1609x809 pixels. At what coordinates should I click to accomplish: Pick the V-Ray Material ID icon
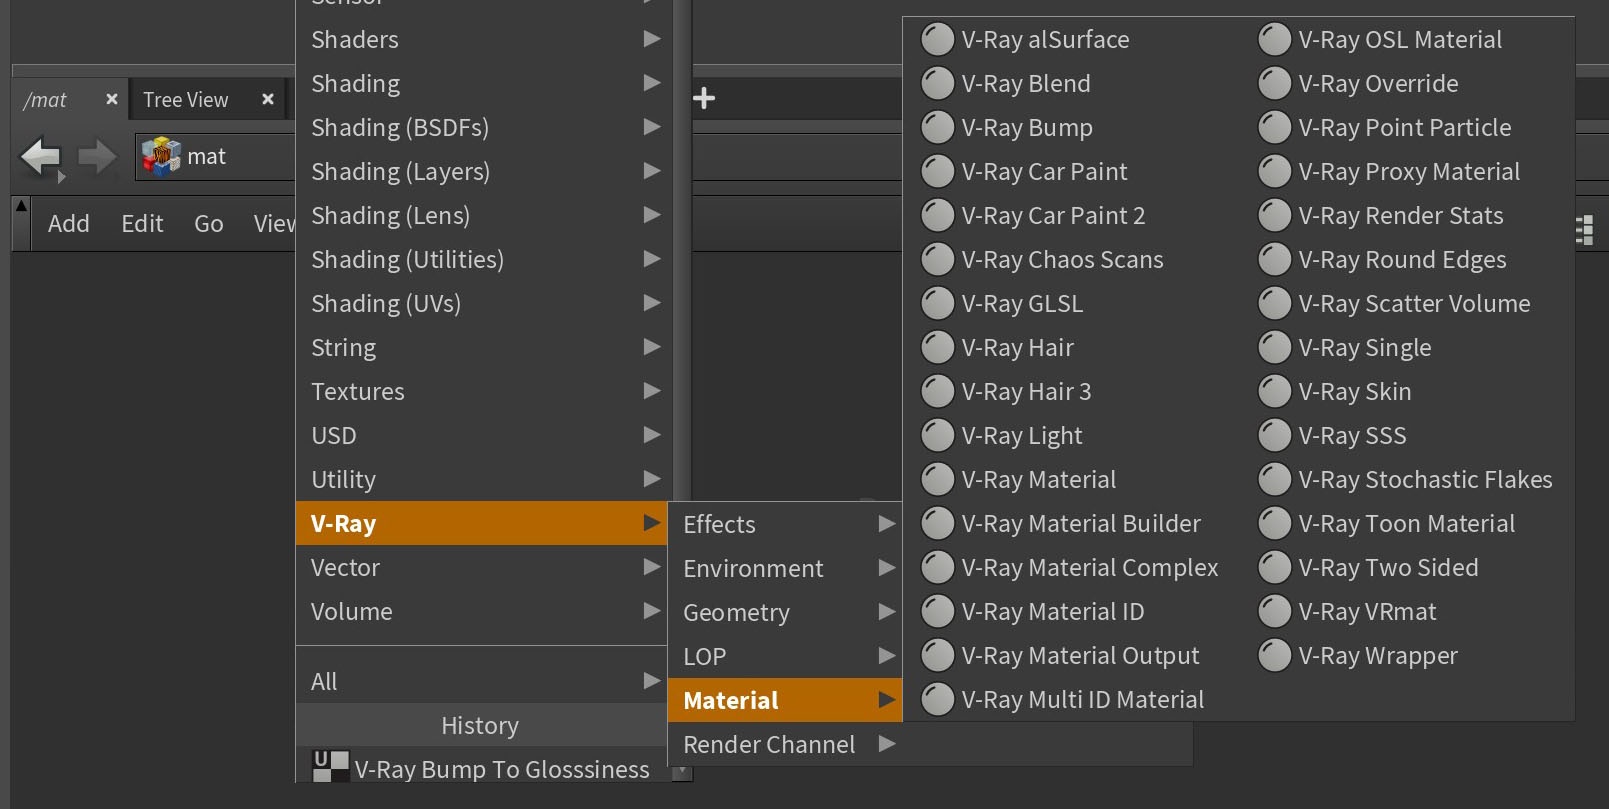(x=937, y=612)
